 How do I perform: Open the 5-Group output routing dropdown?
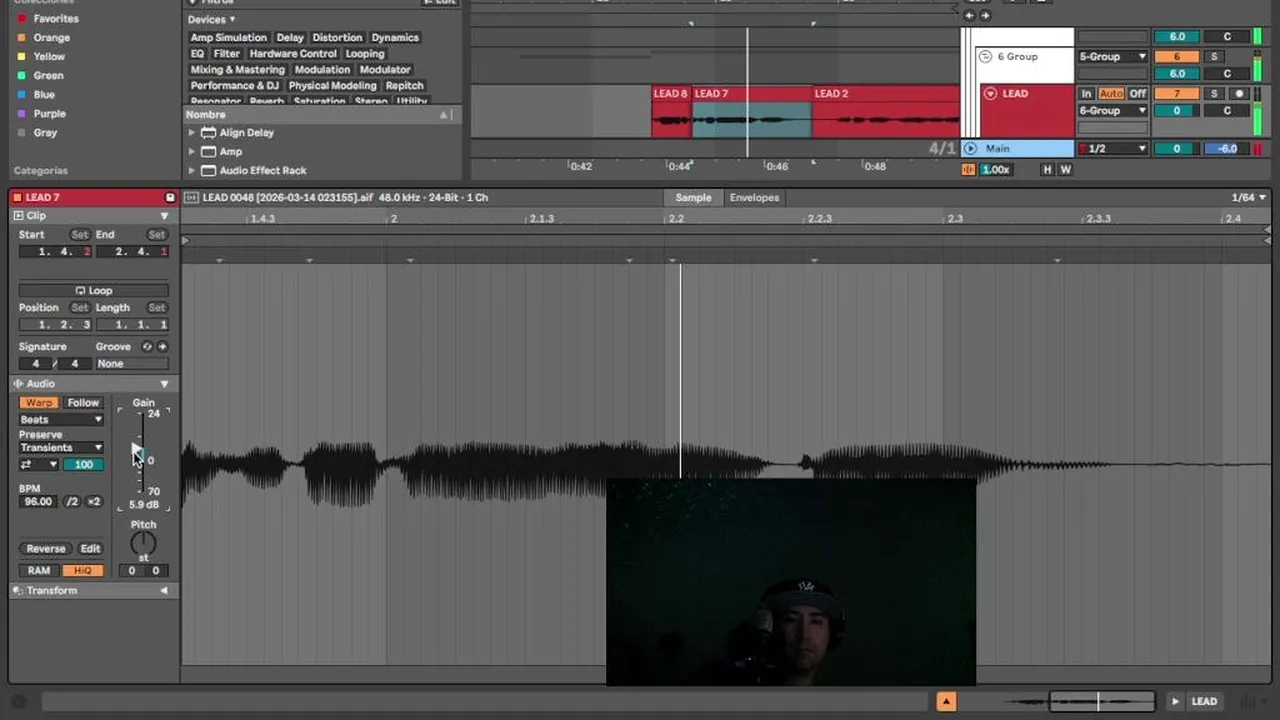click(1112, 56)
